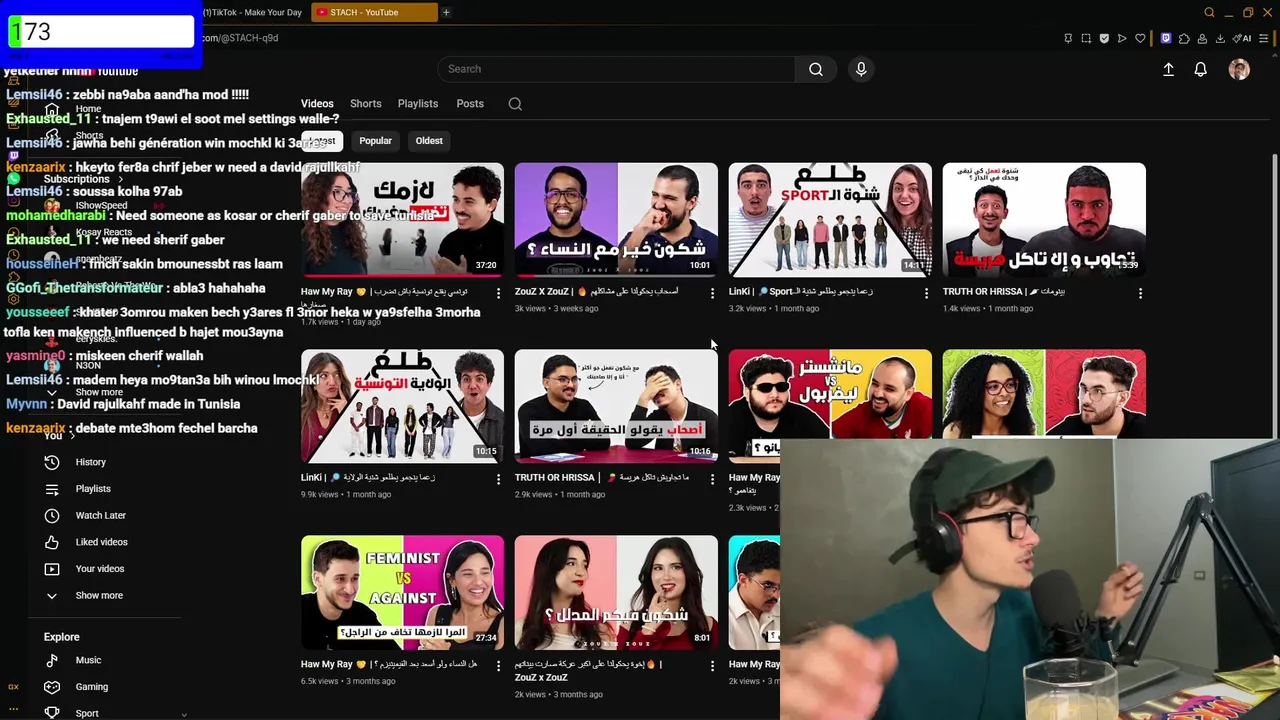Open the account avatar menu
Screen dimensions: 1280x720
click(x=1239, y=69)
